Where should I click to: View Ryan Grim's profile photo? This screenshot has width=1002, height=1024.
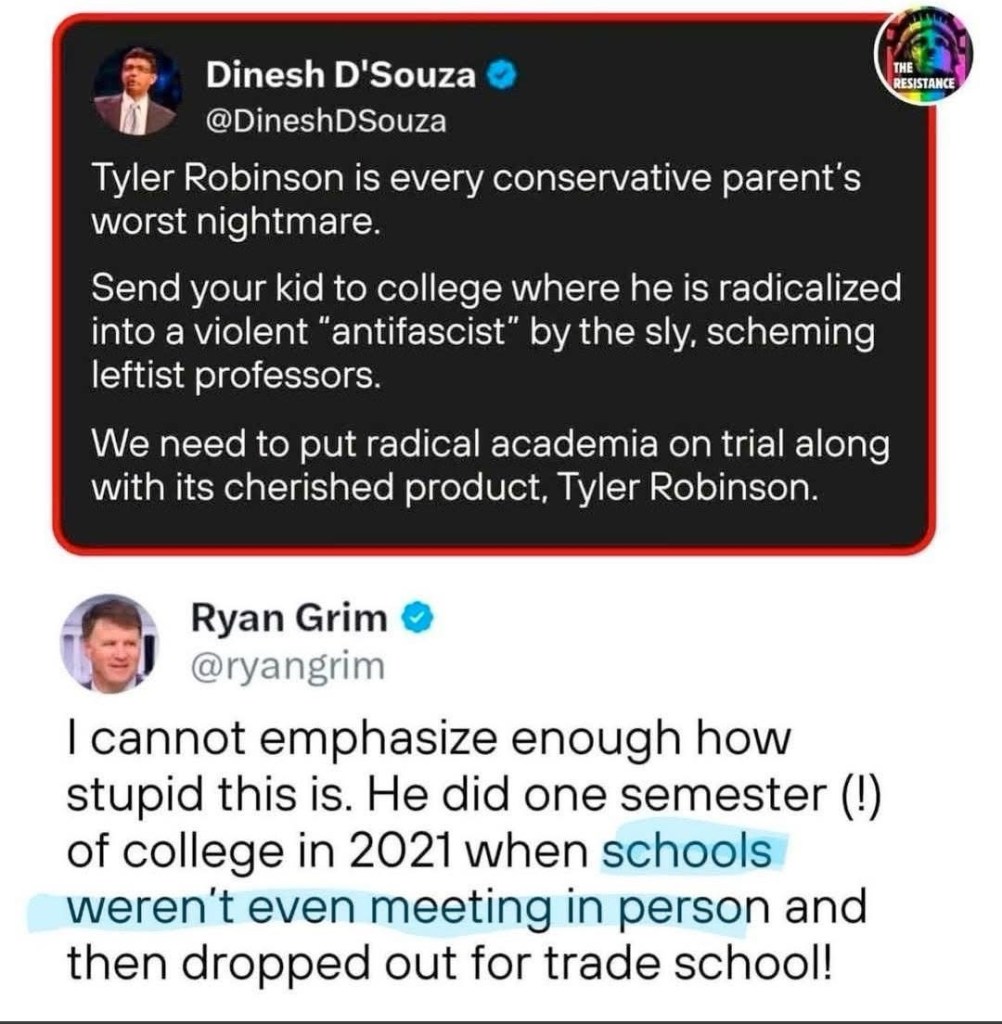(111, 646)
